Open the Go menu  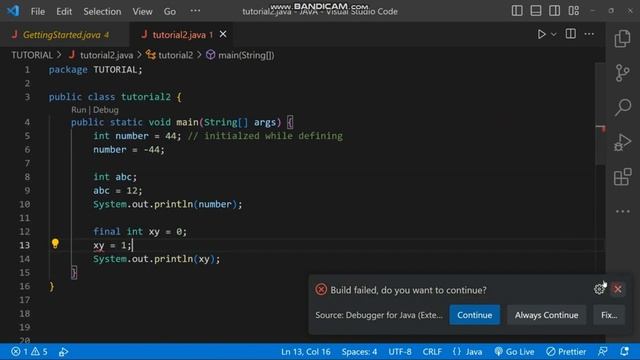[169, 11]
